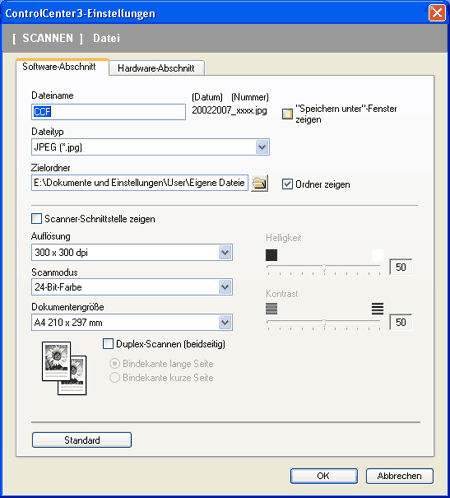Open the Scanmodus 24-Bit-Farbe dropdown
450x498 pixels.
click(225, 287)
